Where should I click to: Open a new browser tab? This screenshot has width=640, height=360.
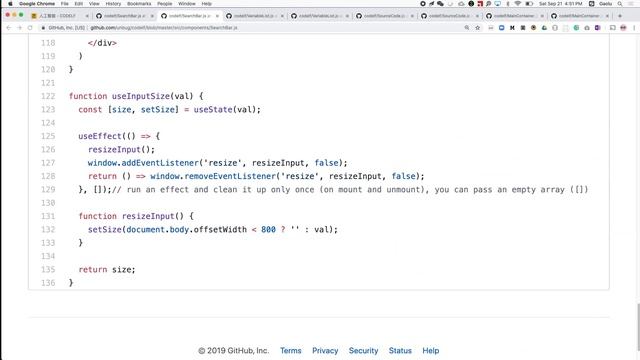(x=620, y=16)
